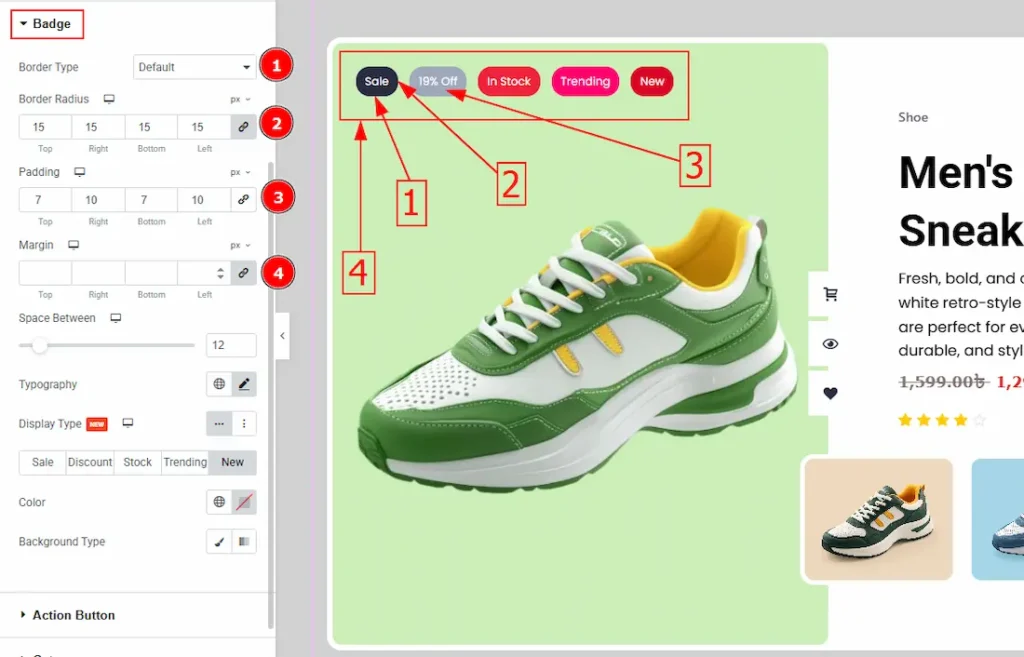Open the Typography global settings globe icon
The width and height of the screenshot is (1024, 657).
pyautogui.click(x=219, y=384)
